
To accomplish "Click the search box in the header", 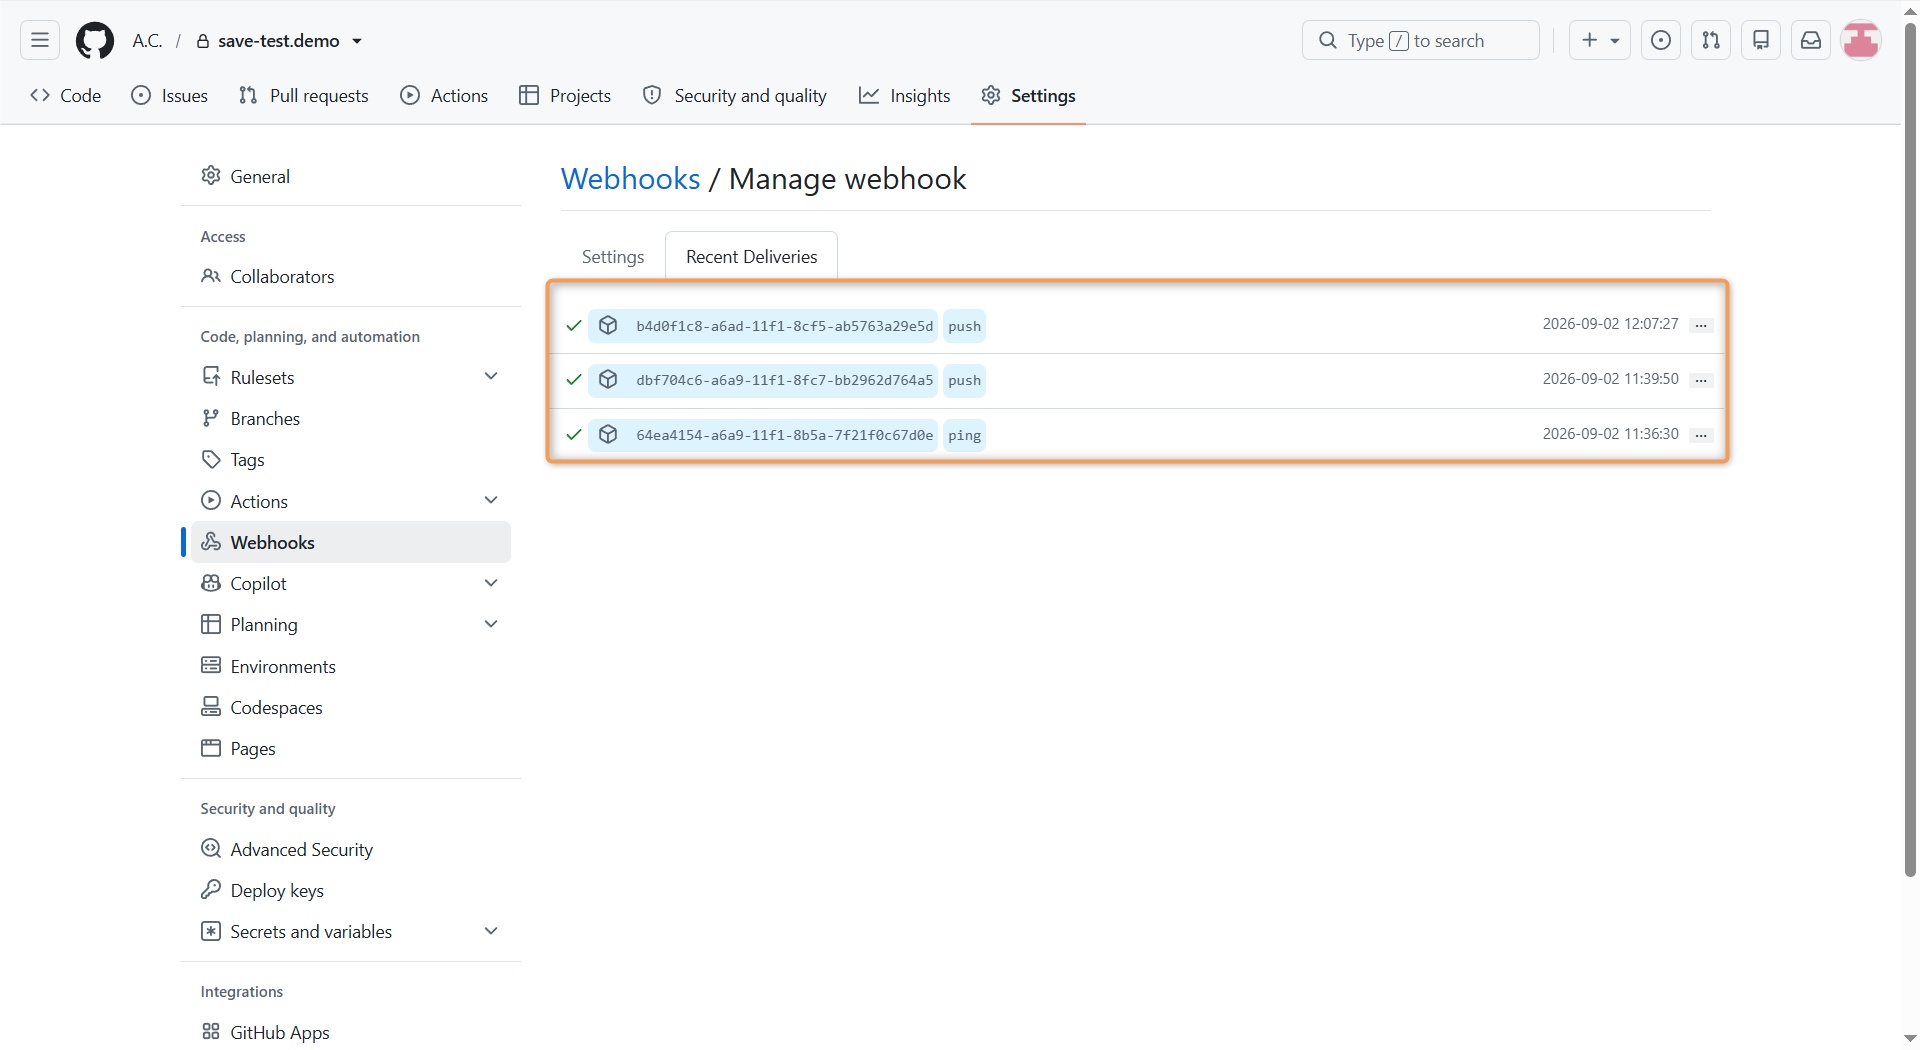I will [1420, 40].
